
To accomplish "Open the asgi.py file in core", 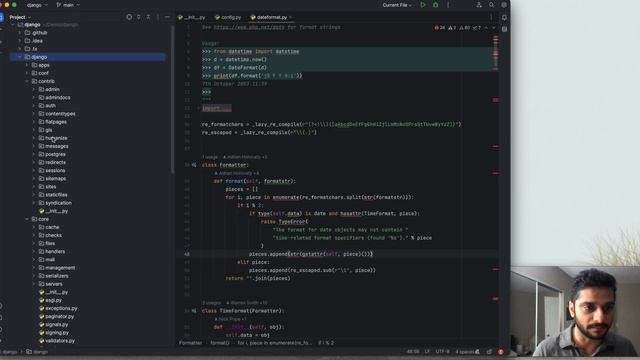I will [x=50, y=300].
